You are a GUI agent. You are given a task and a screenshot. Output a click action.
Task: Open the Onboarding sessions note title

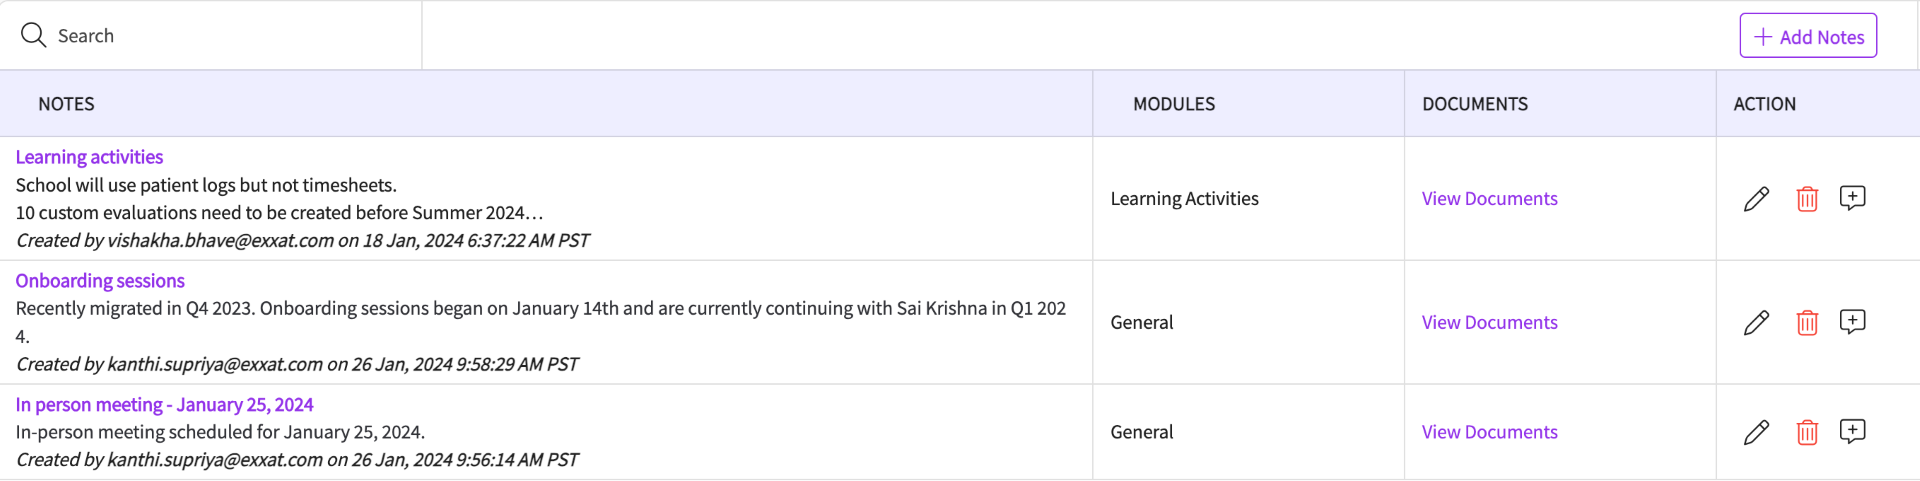100,281
